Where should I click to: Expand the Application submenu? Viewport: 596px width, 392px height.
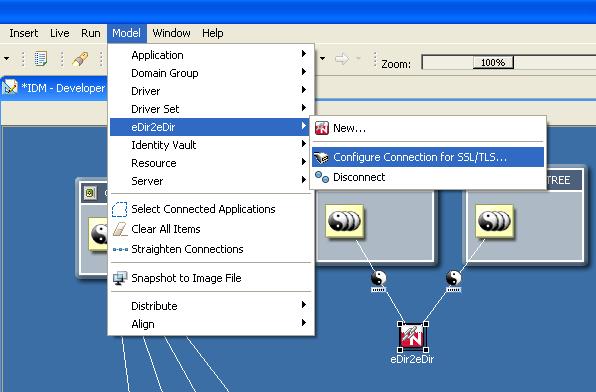click(x=211, y=55)
